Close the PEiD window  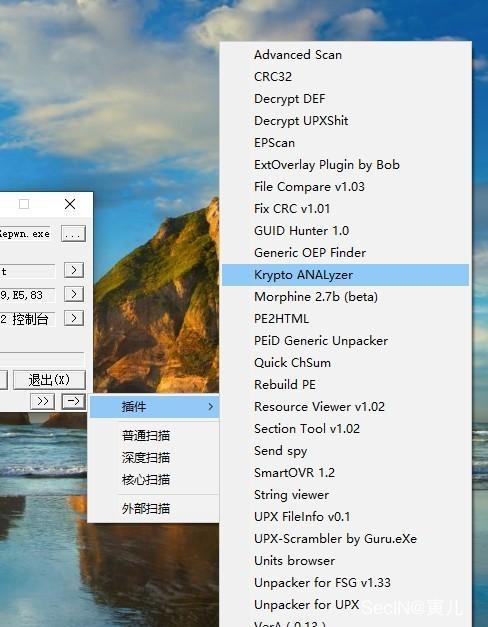click(x=70, y=204)
